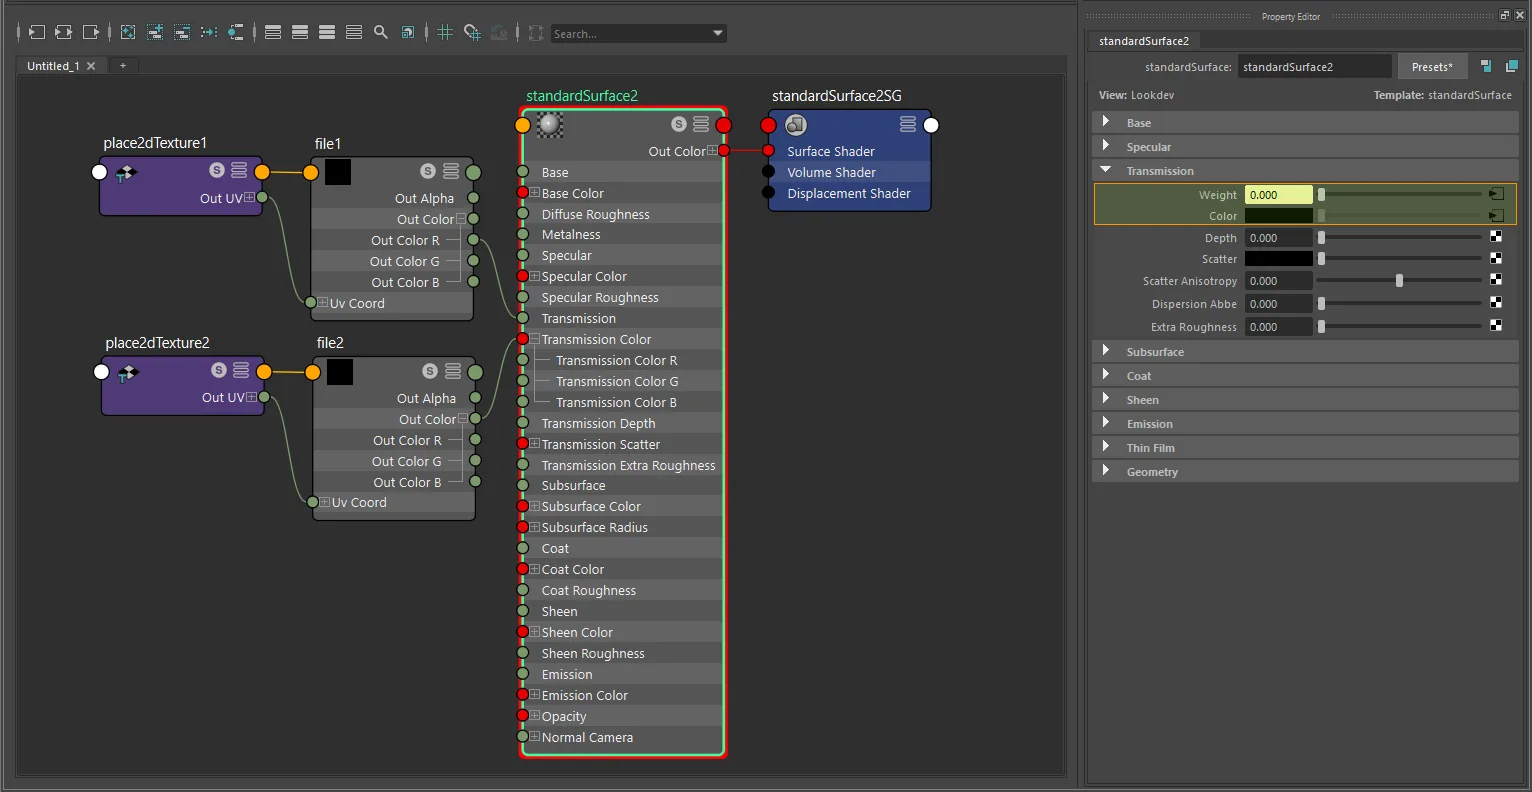Click the Frame All graph icon

point(128,33)
